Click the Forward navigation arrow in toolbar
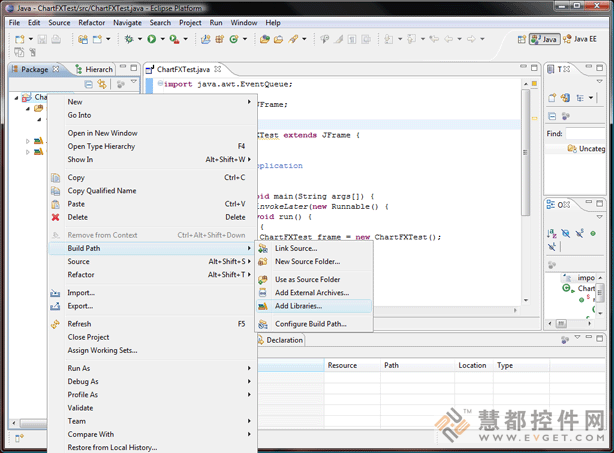Screen dimensions: 614x453 pyautogui.click(x=471, y=39)
